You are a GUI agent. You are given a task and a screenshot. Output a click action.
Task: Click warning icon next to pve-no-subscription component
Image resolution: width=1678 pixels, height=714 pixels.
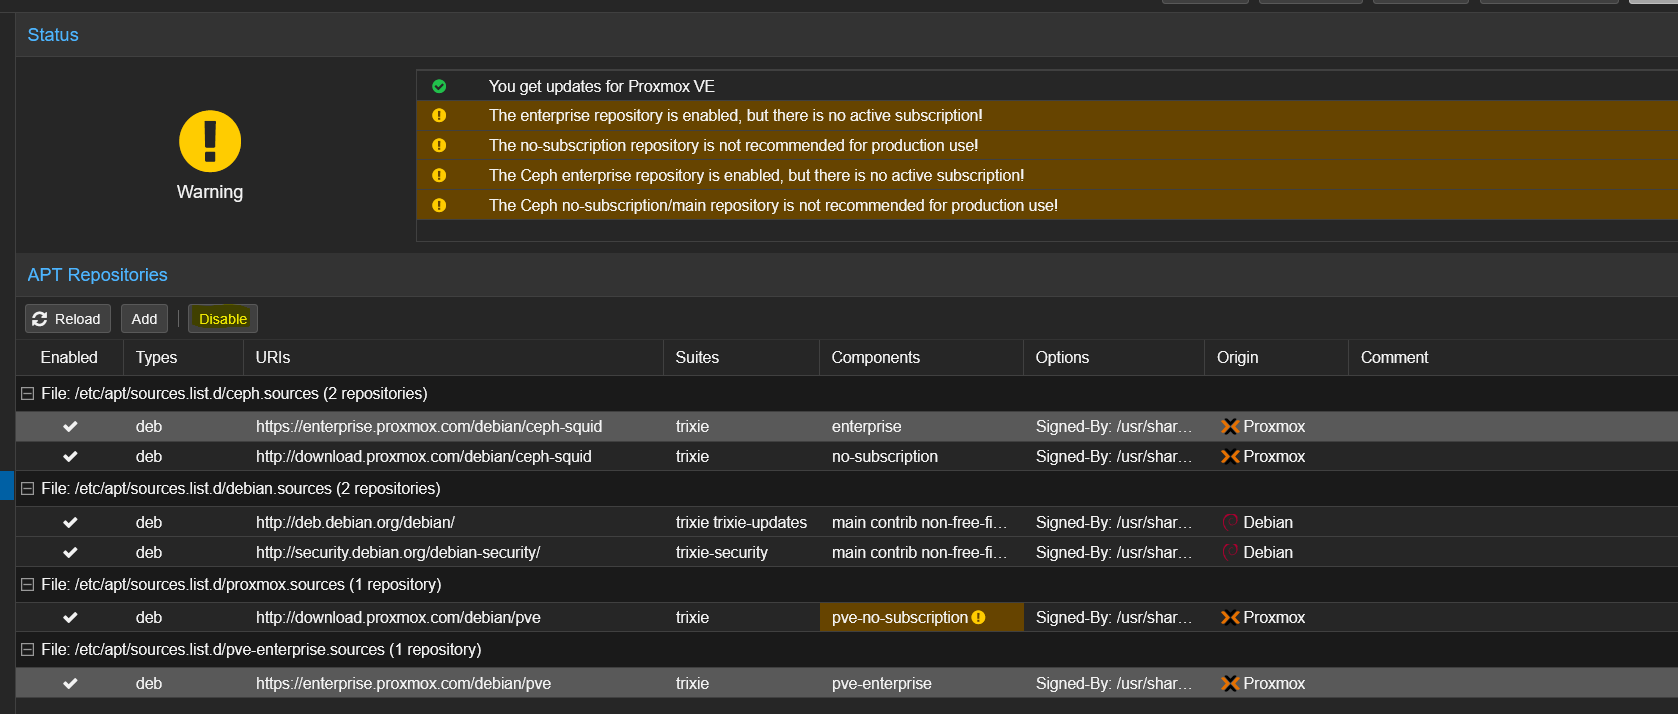tap(979, 617)
